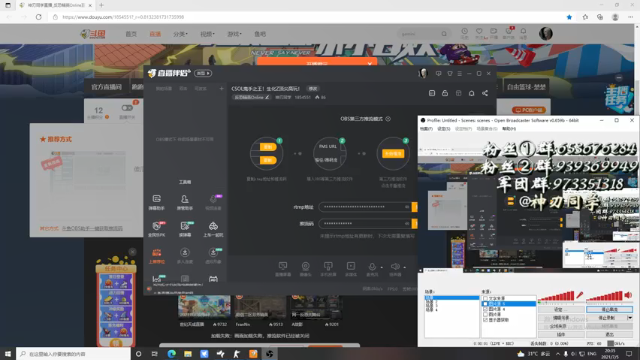Uncheck the monitor capture source in OBS
The width and height of the screenshot is (640, 360).
pyautogui.click(x=485, y=320)
